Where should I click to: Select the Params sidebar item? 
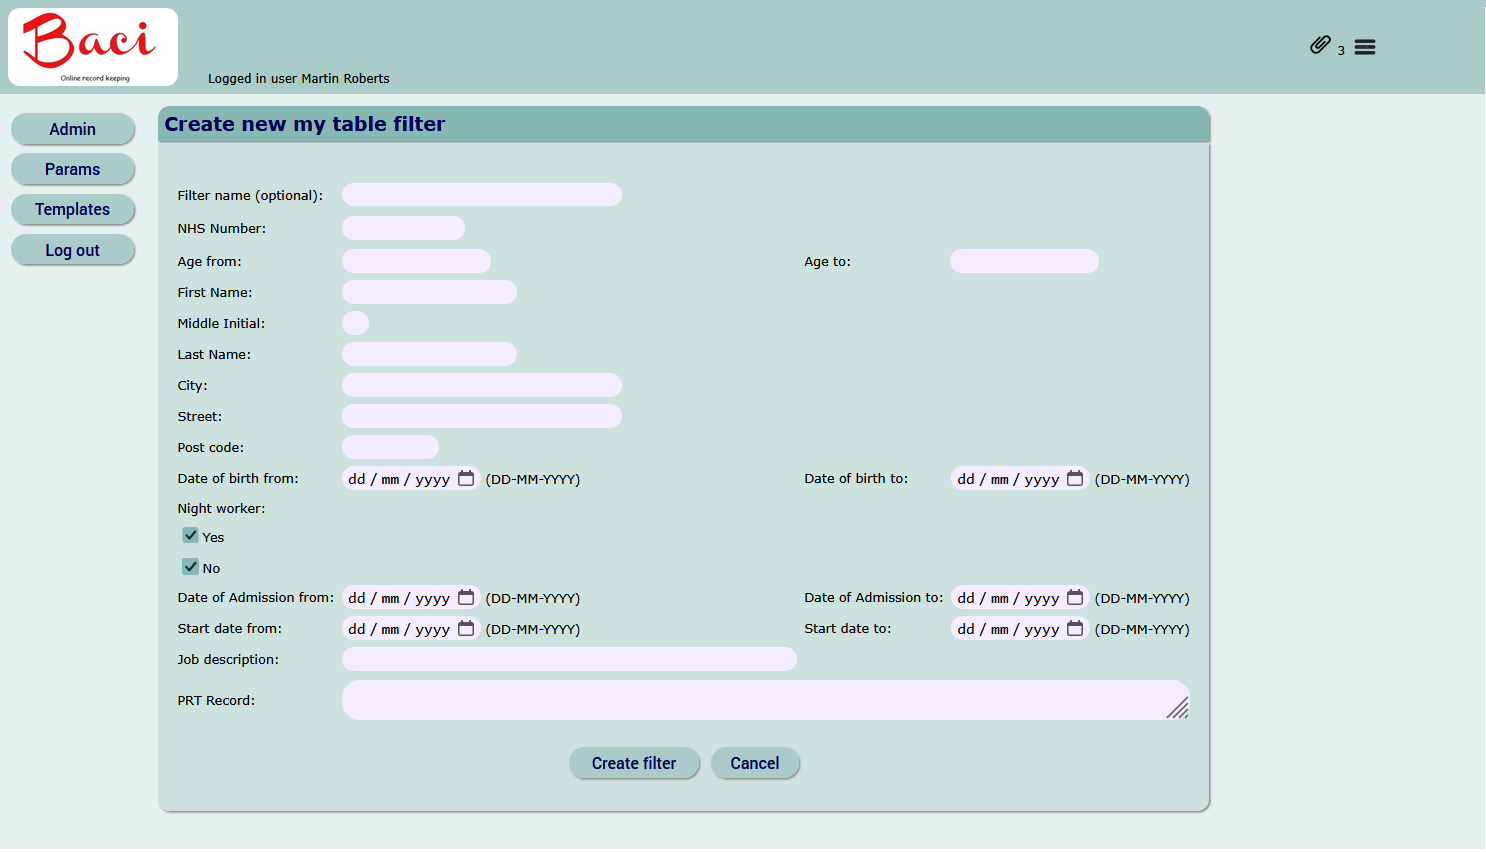tap(73, 169)
